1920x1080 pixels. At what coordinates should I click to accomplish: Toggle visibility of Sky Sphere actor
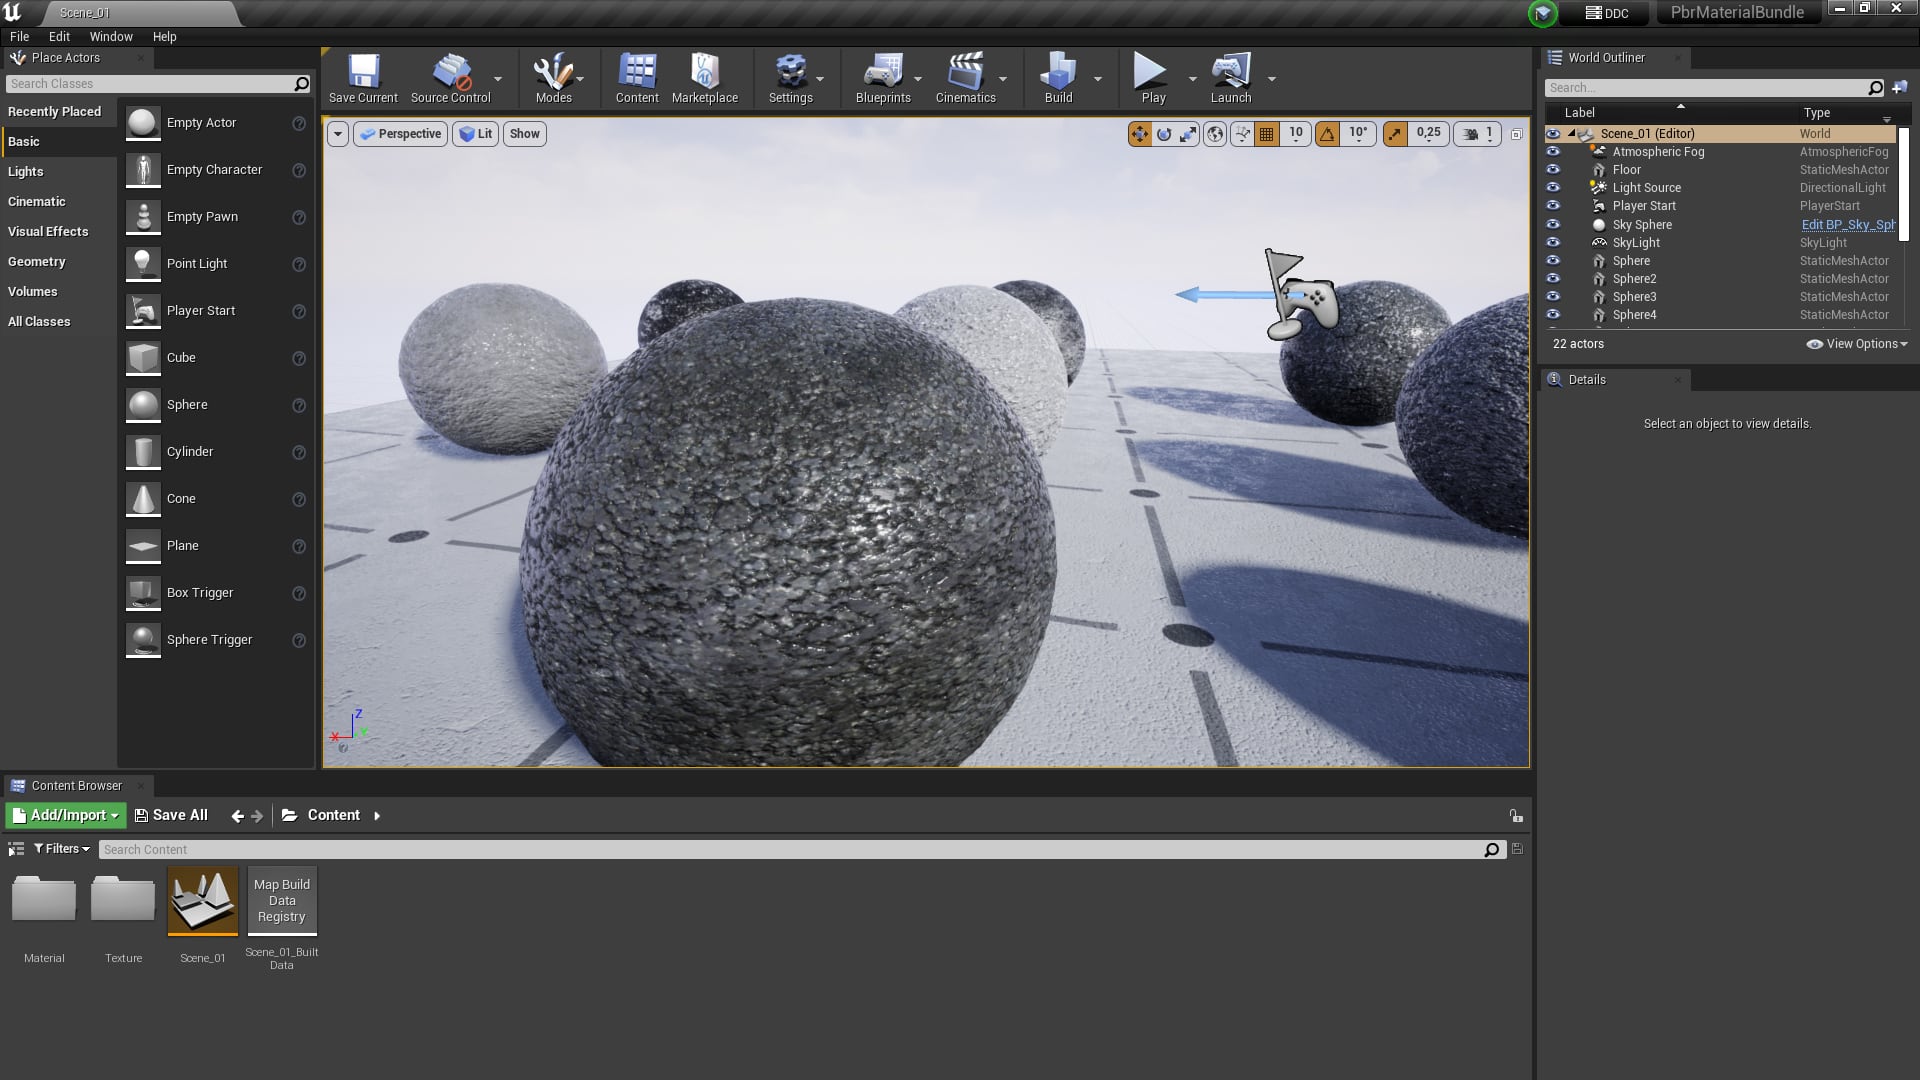1553,225
